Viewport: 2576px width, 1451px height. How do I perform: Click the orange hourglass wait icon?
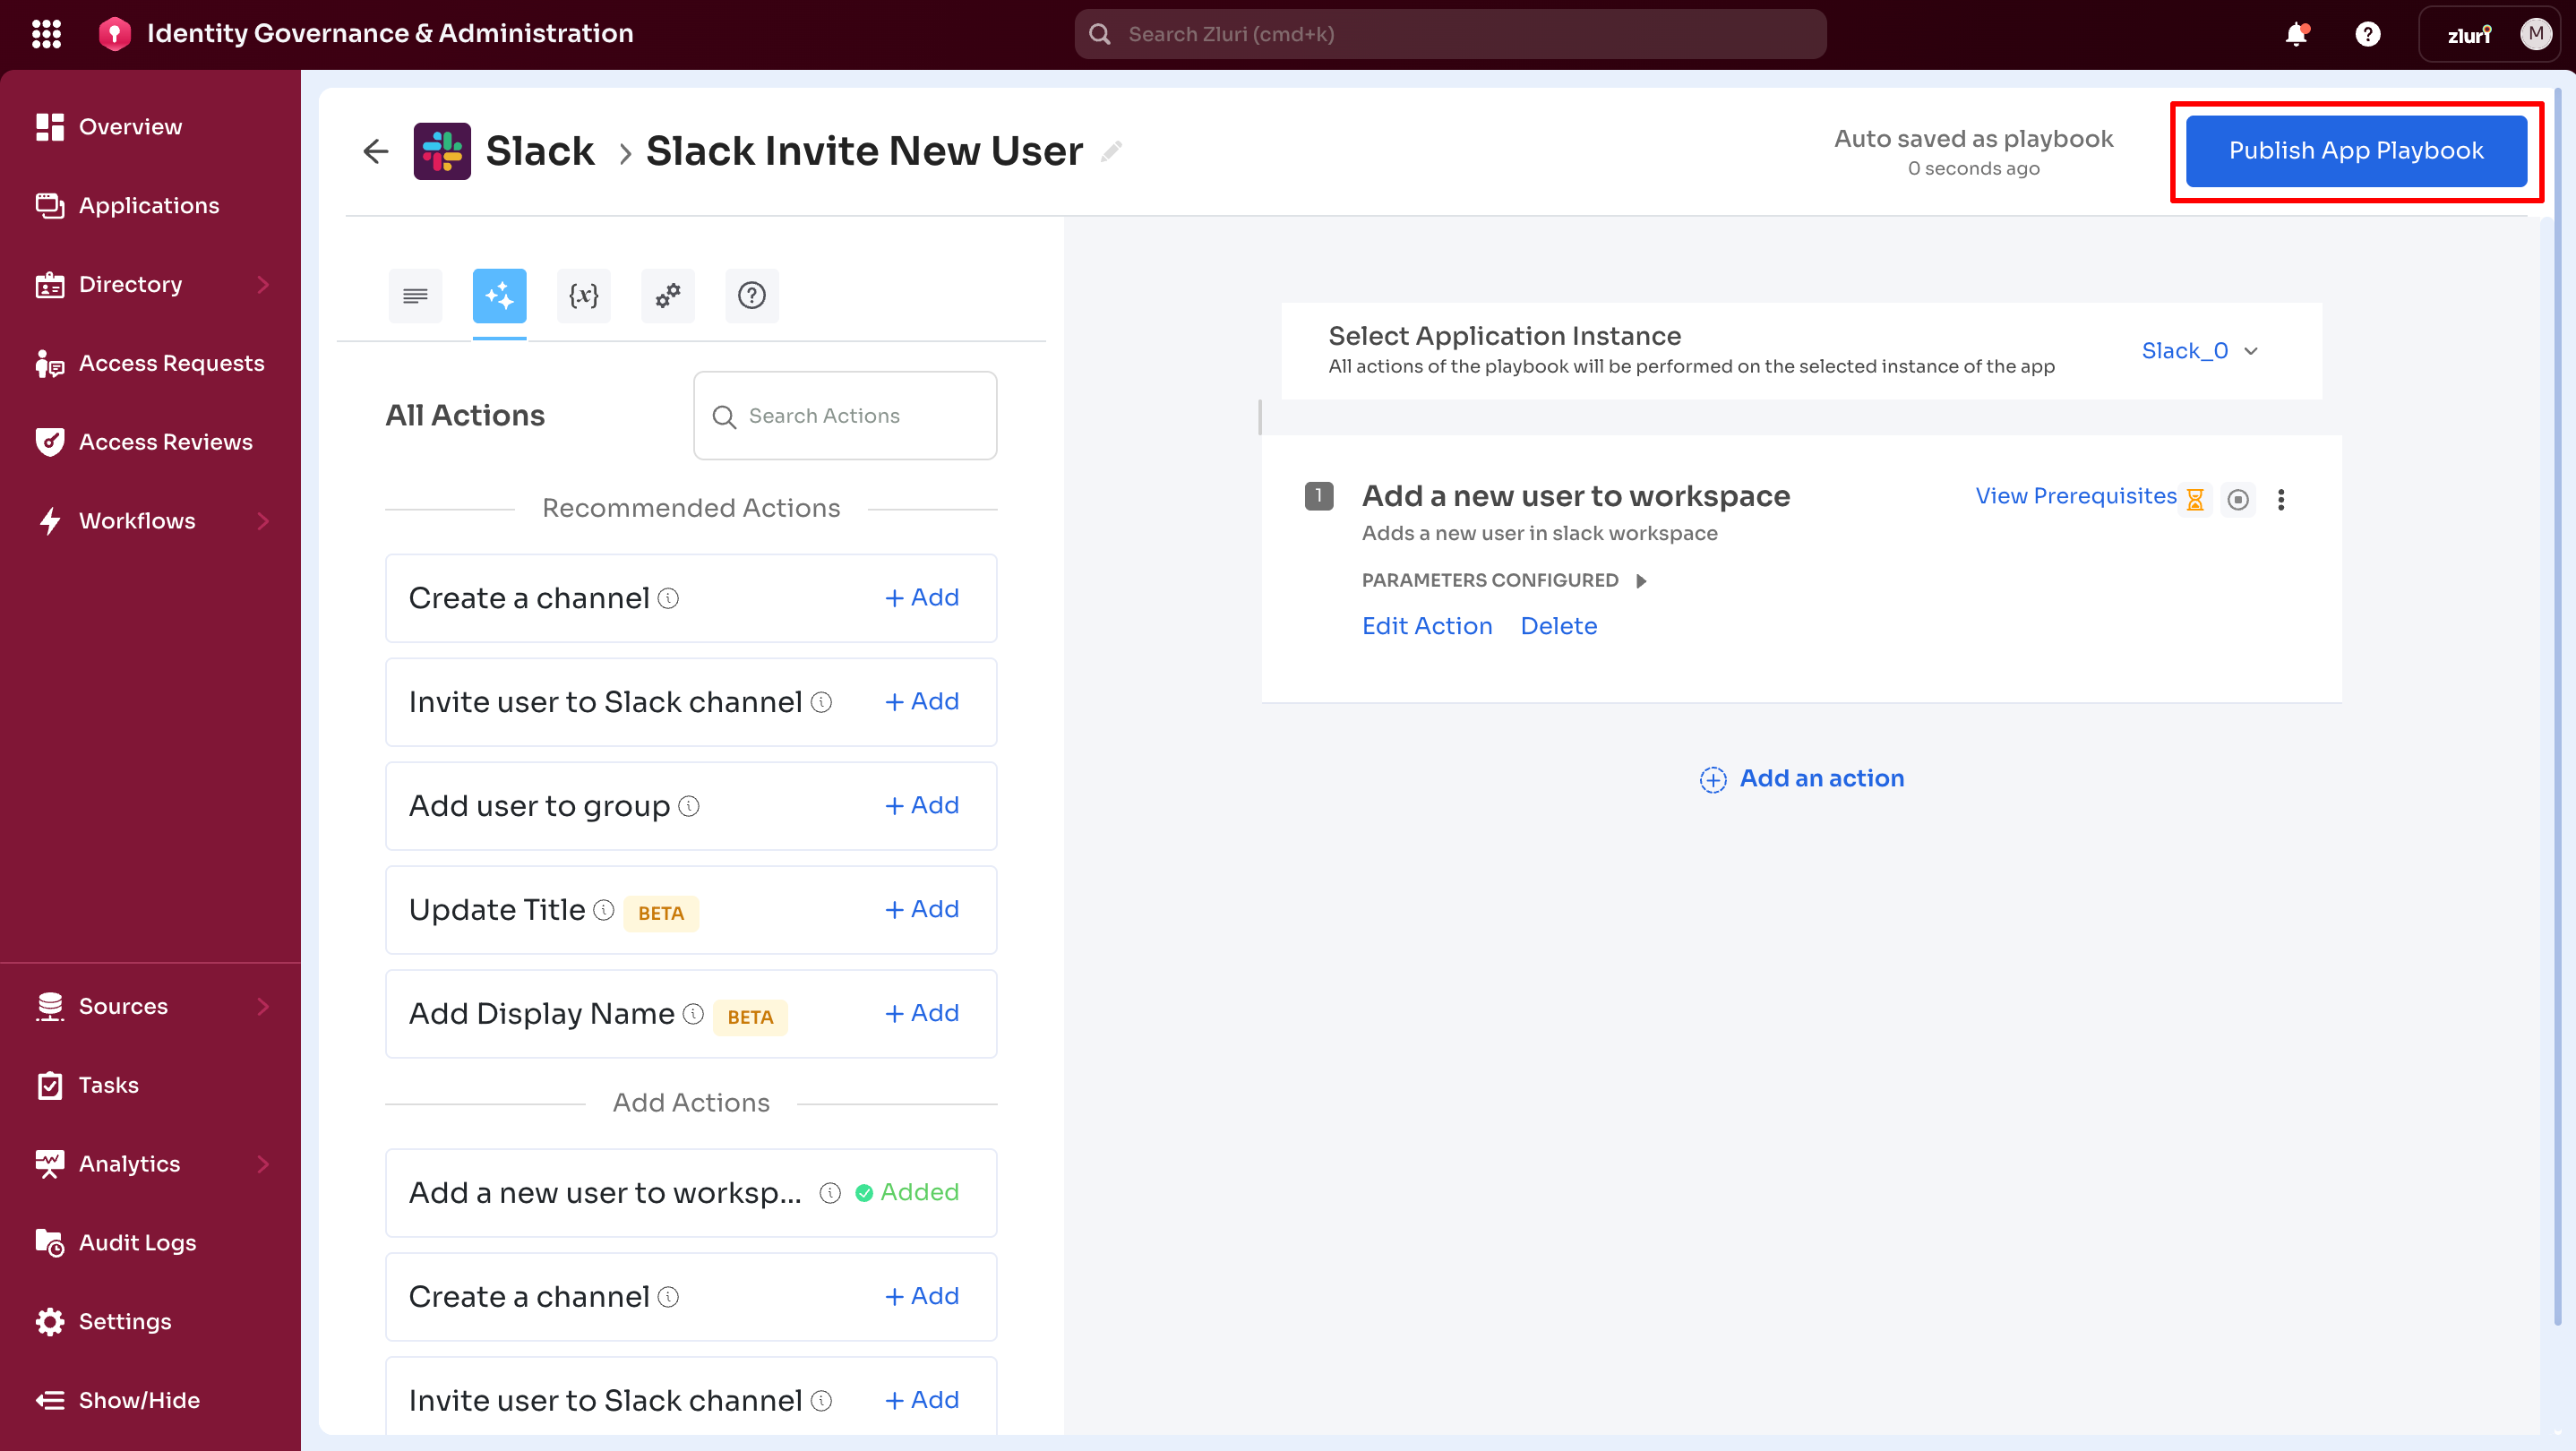tap(2194, 498)
